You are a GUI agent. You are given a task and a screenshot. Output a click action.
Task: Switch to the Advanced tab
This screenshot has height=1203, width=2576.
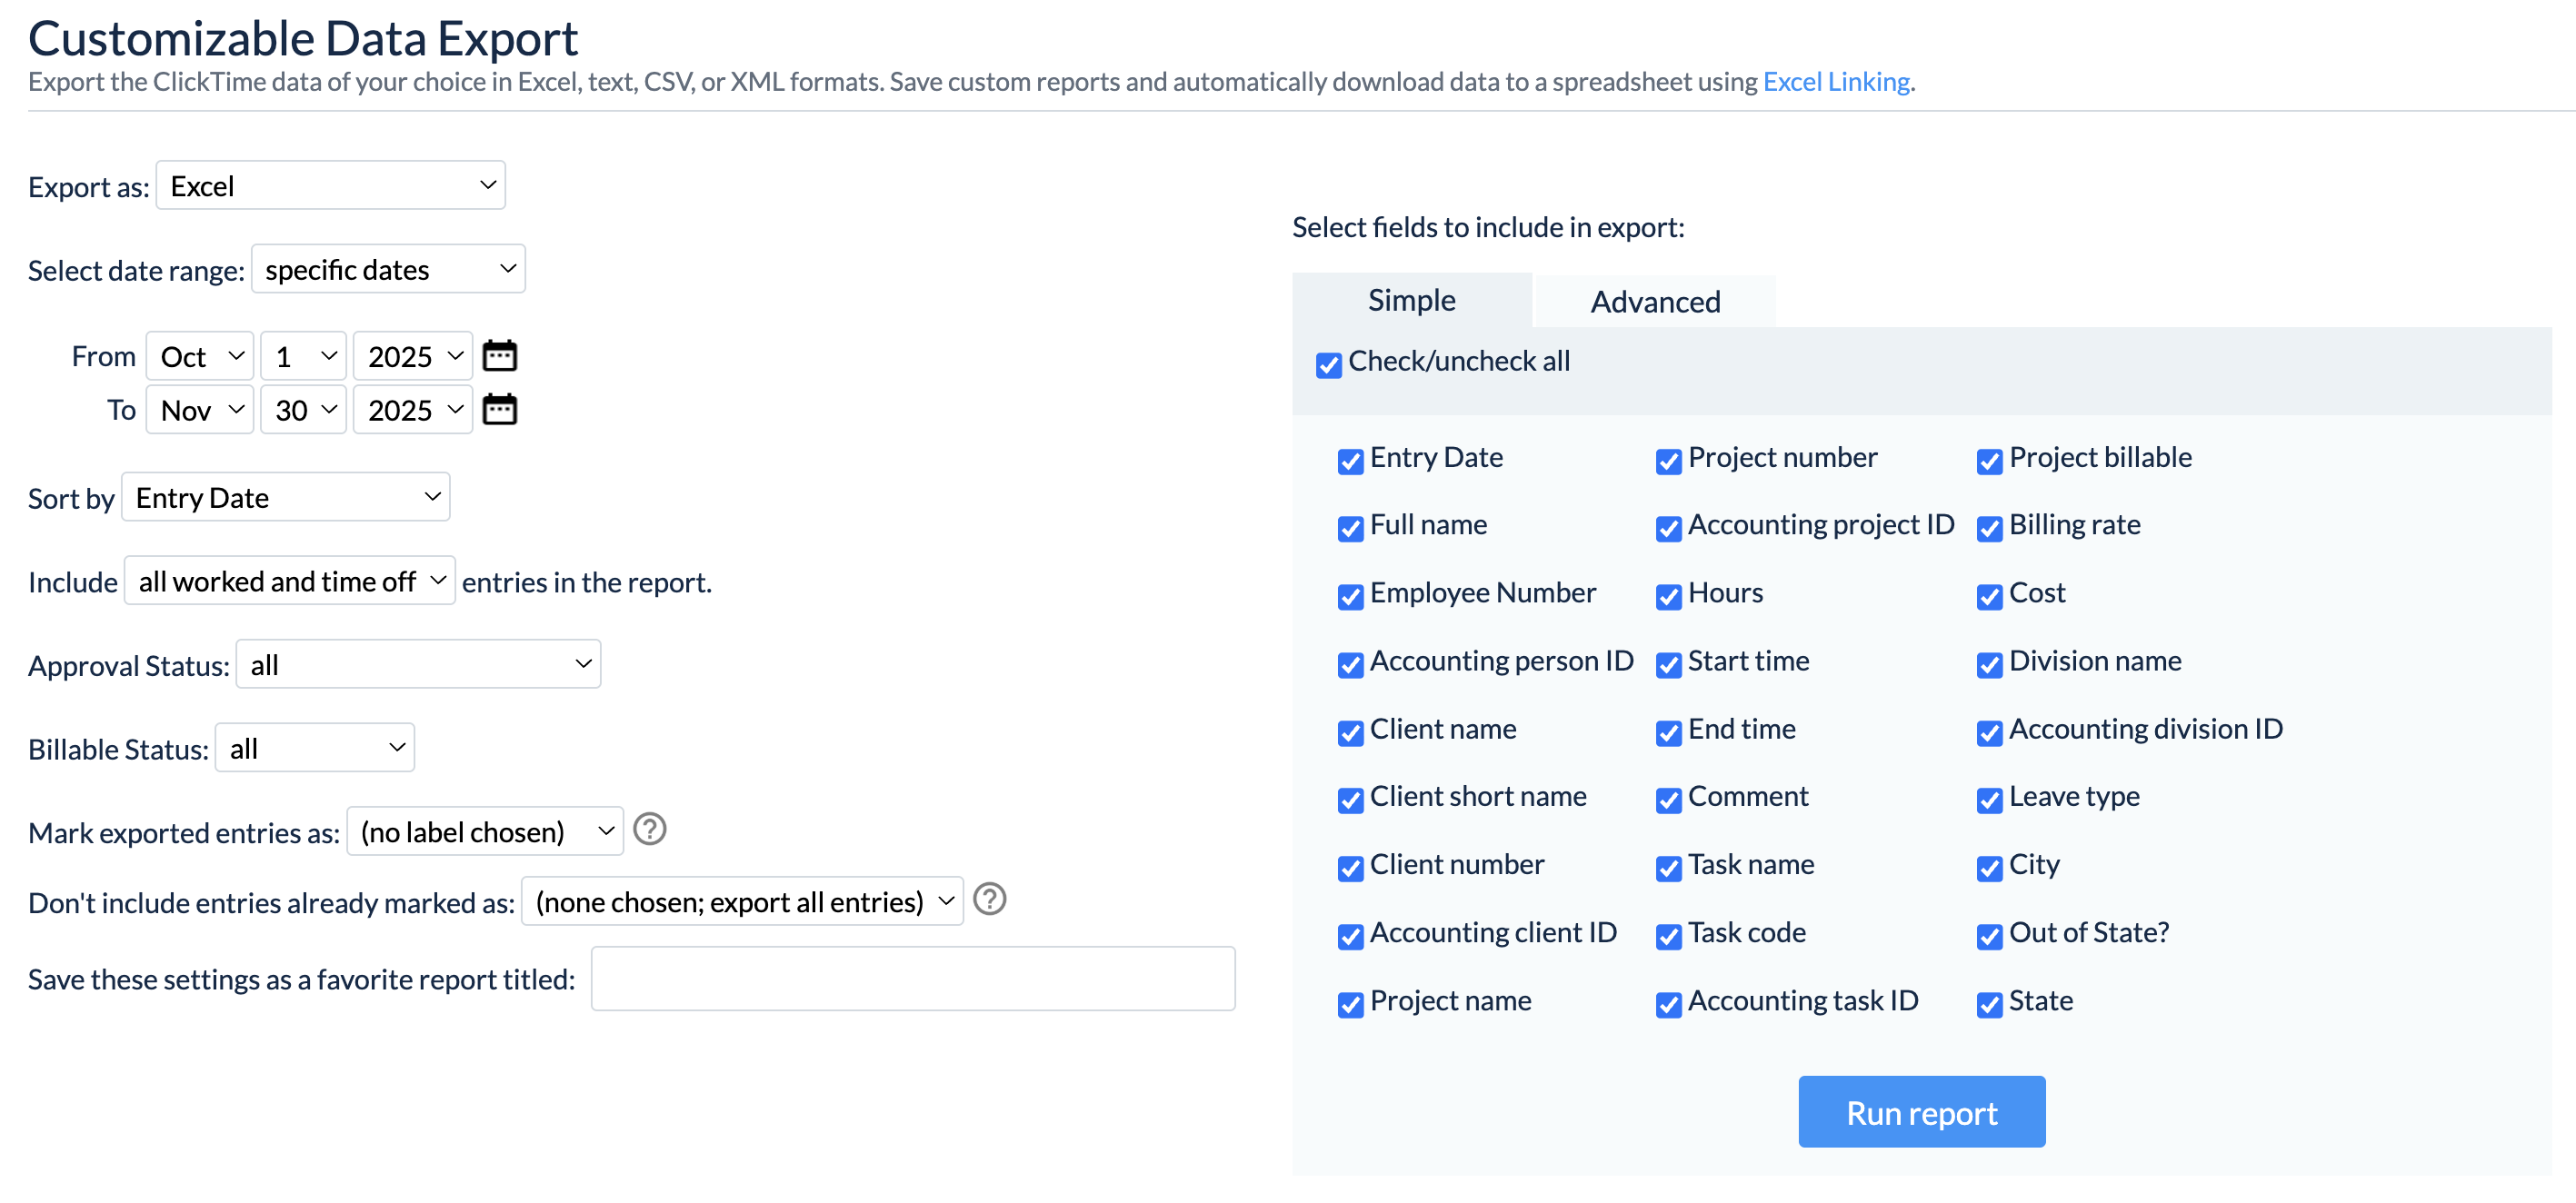[1656, 302]
